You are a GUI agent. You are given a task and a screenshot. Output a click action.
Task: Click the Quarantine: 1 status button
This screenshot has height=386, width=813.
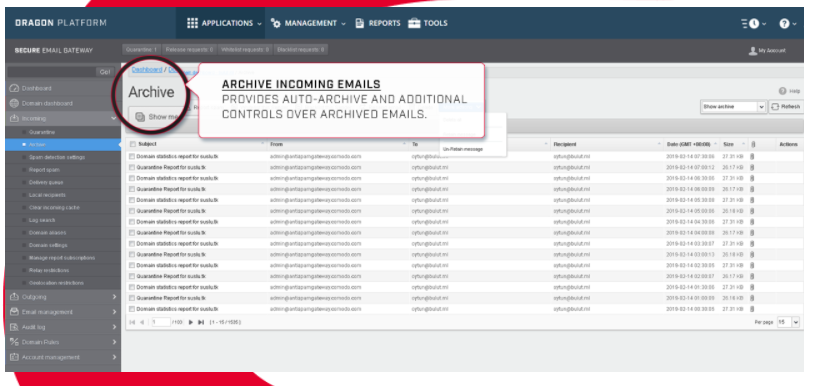(142, 50)
